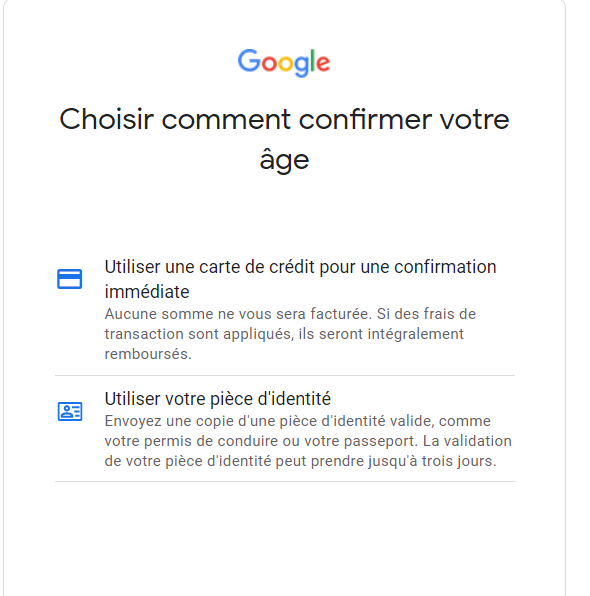The image size is (590, 596).
Task: Click the word "remboursés." in card description
Action: click(x=148, y=354)
